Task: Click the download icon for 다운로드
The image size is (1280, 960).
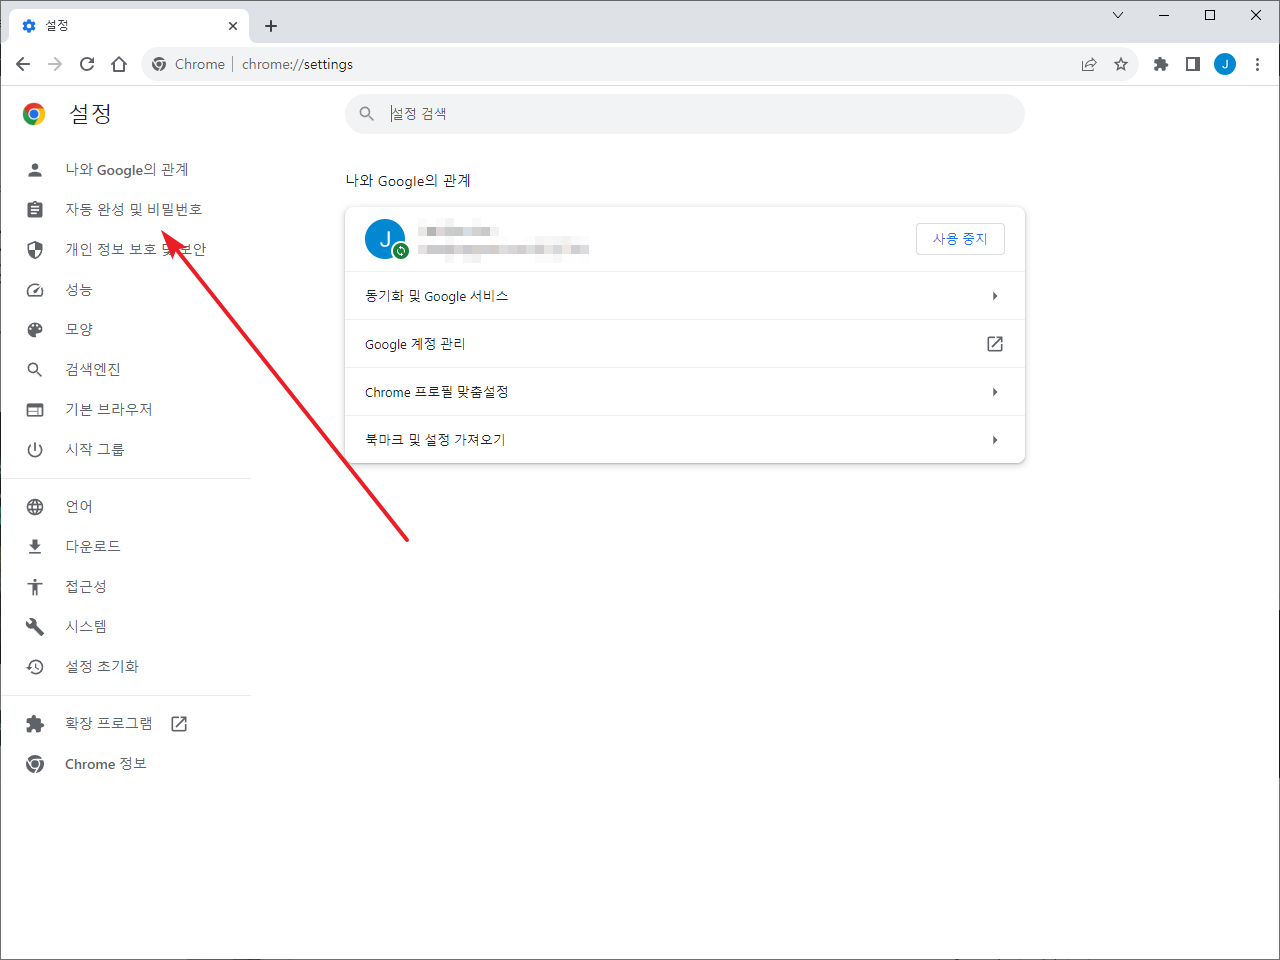Action: click(x=35, y=547)
